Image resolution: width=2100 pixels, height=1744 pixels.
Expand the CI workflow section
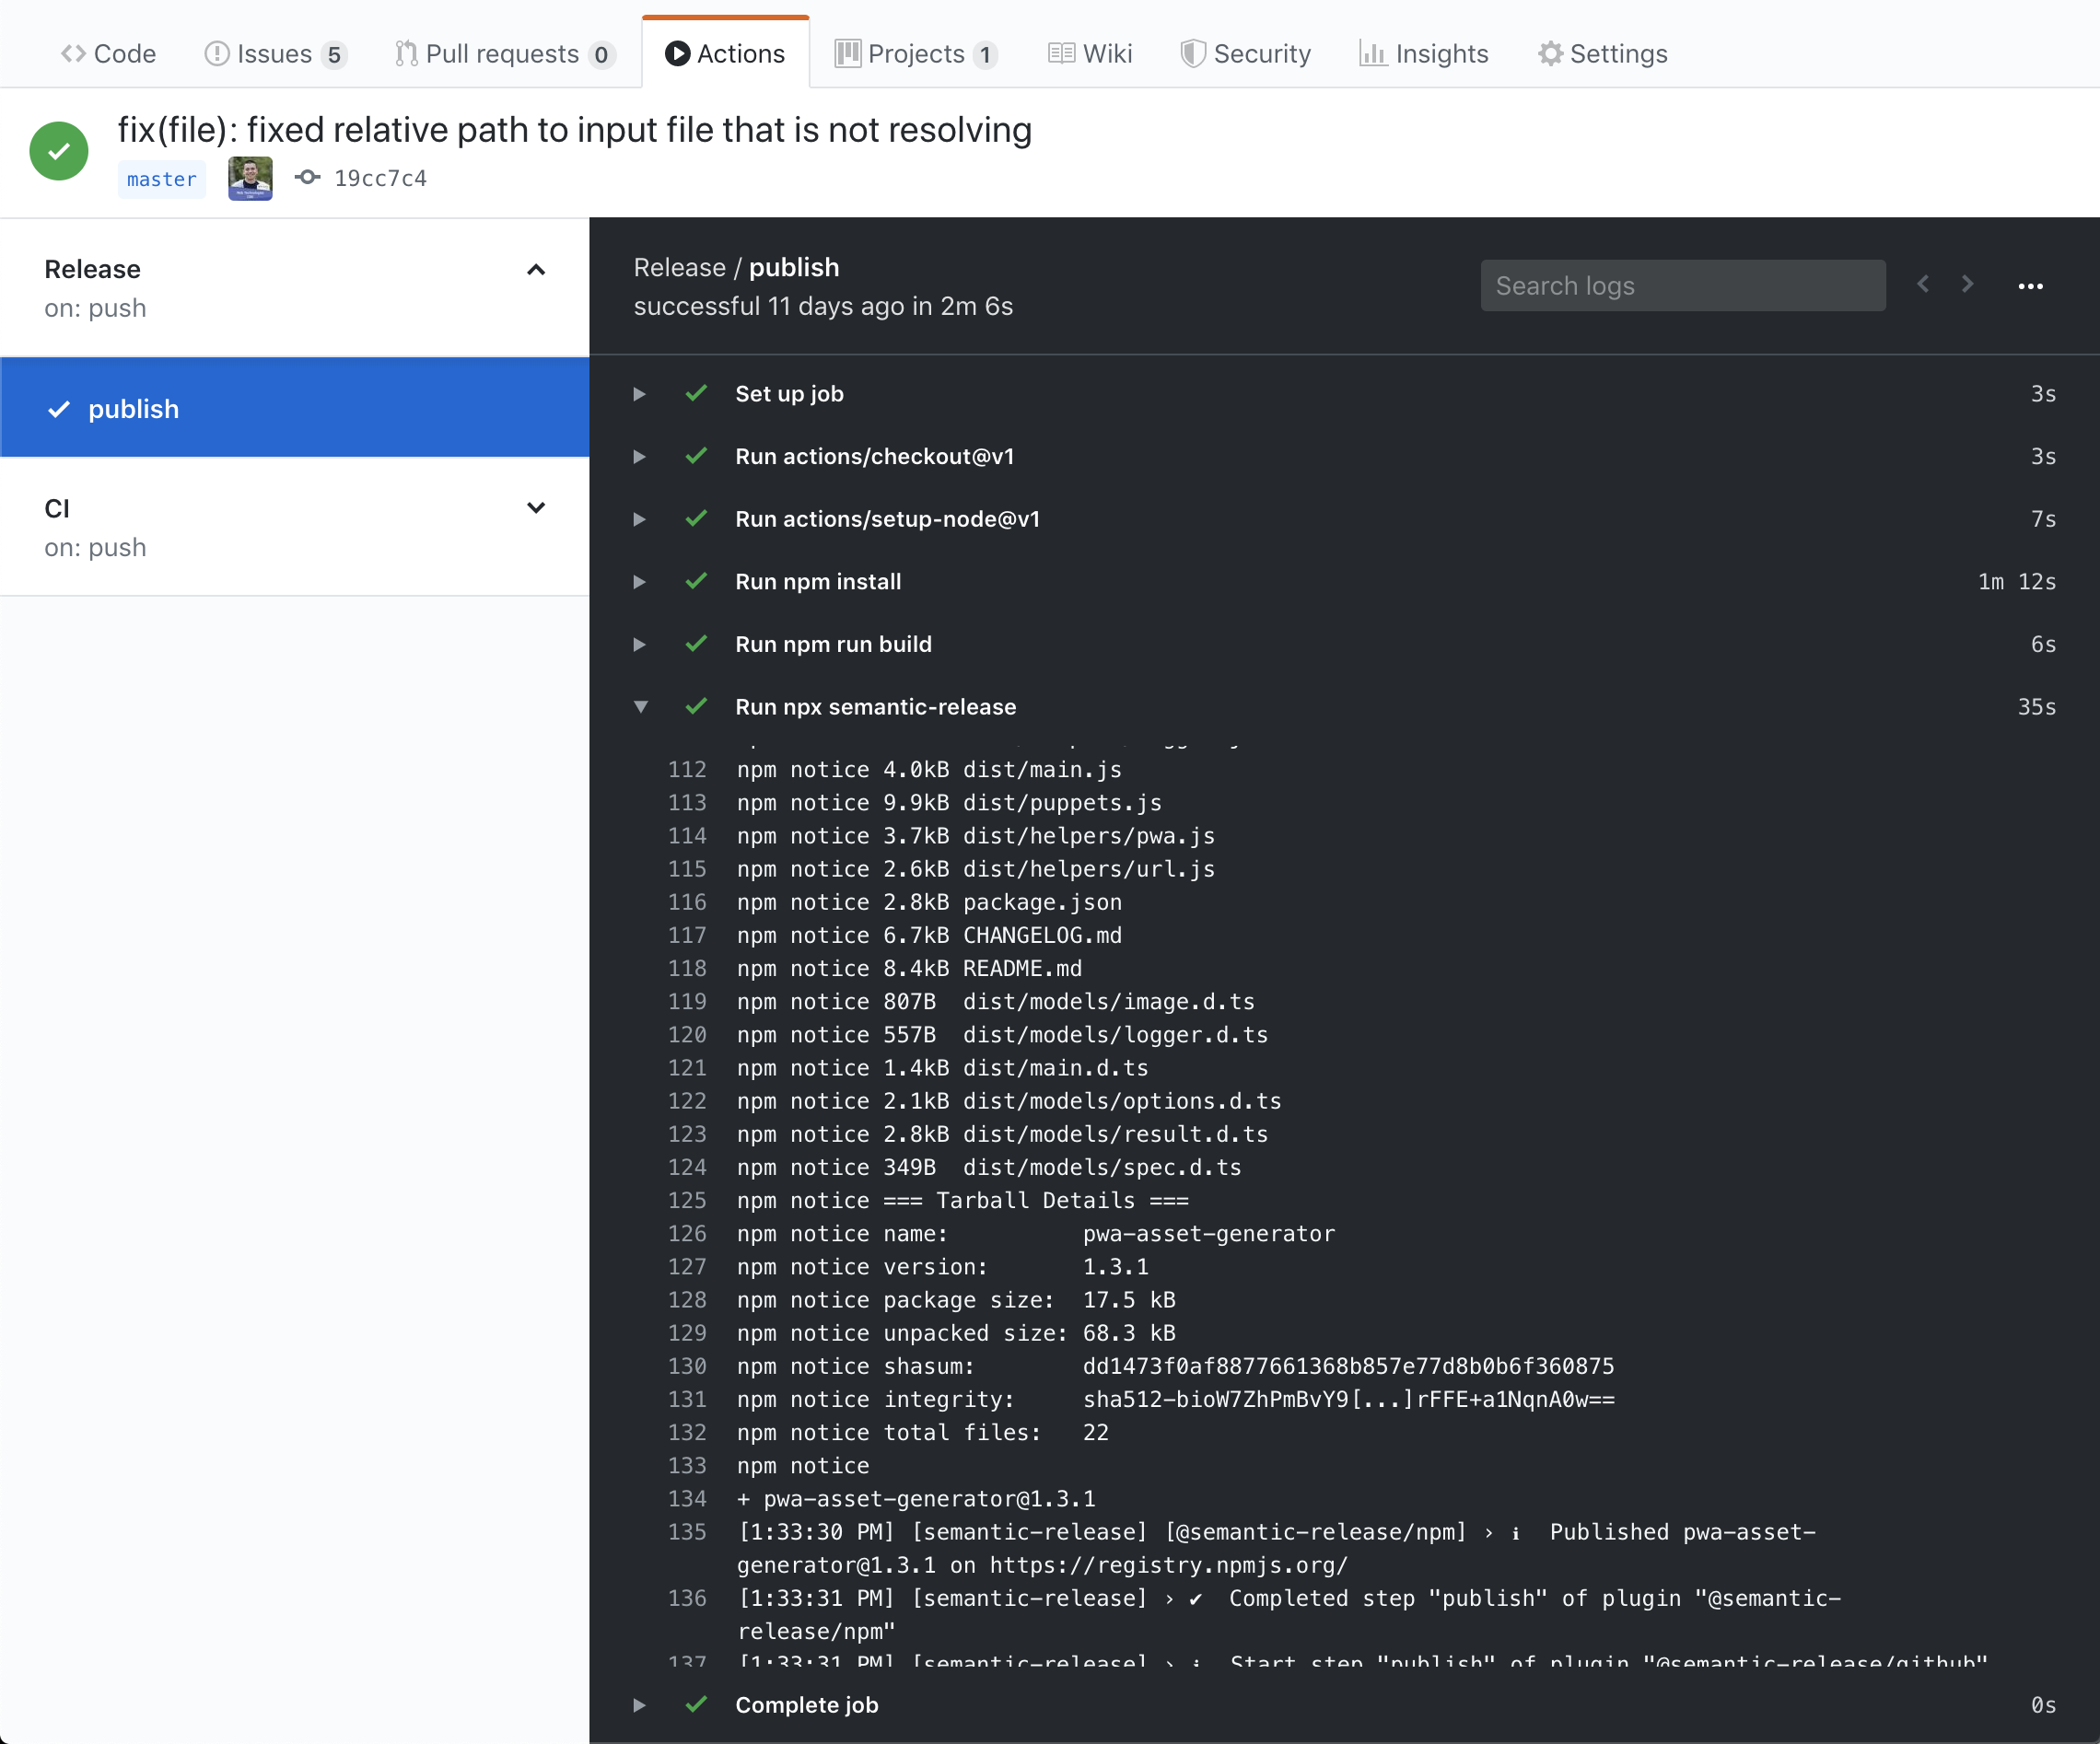(x=536, y=508)
